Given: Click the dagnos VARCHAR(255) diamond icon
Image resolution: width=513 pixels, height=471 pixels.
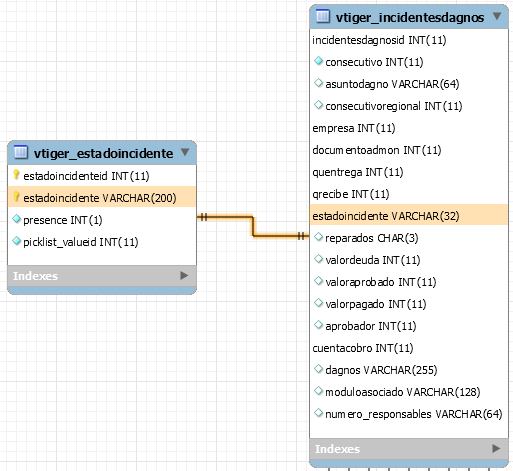Looking at the screenshot, I should [x=318, y=369].
